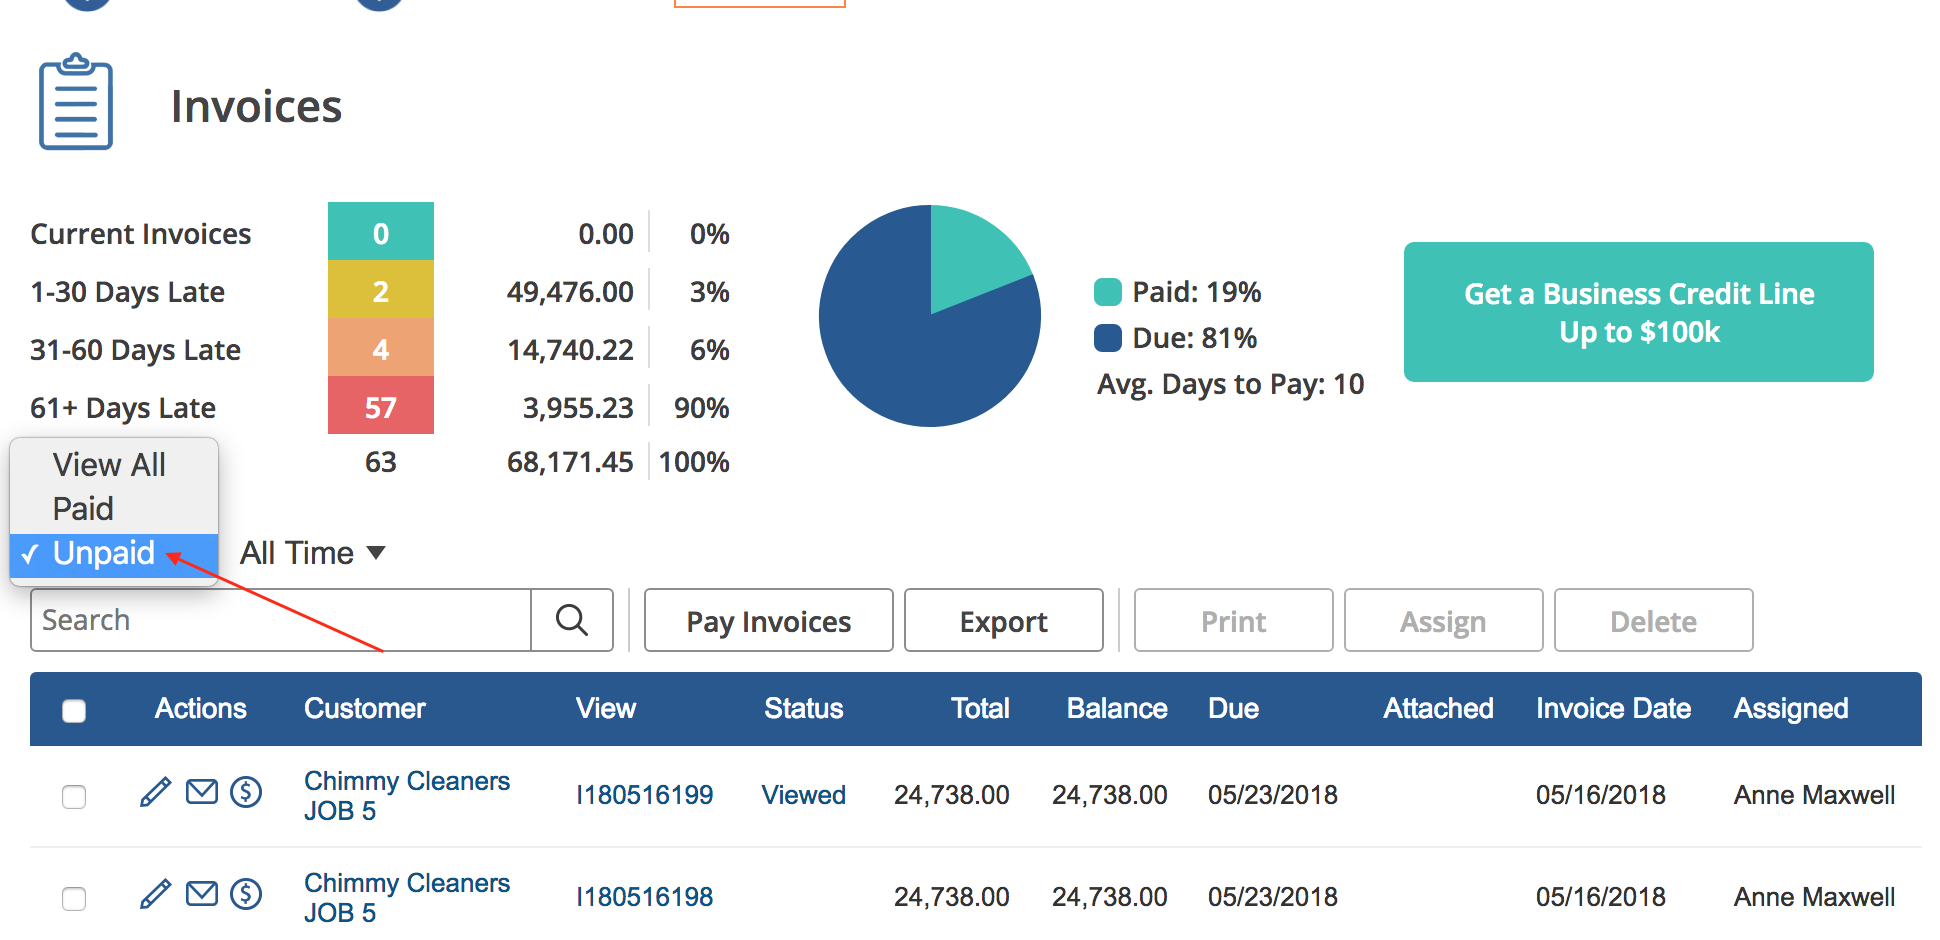This screenshot has height=940, width=1940.
Task: Open the Get a Business Credit Line banner
Action: (1638, 312)
